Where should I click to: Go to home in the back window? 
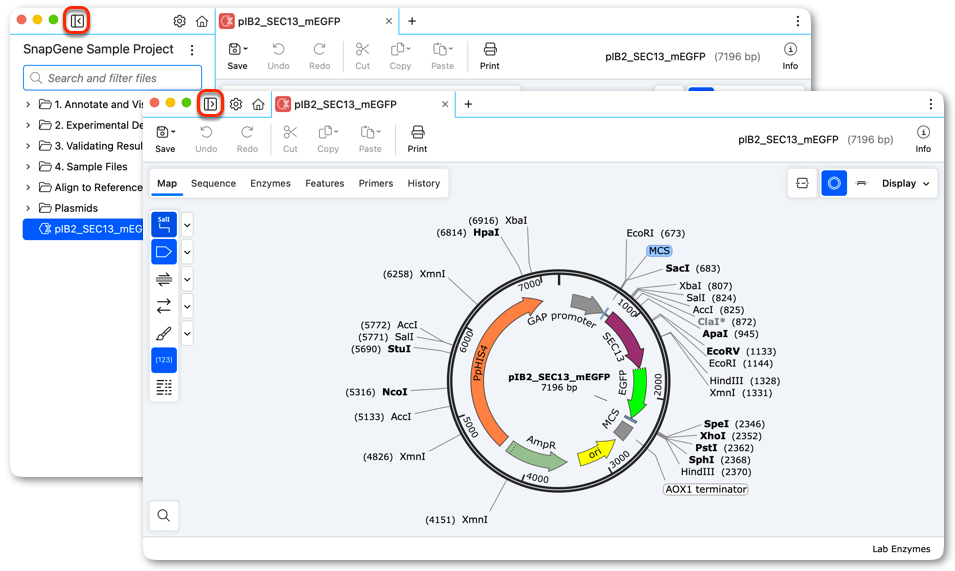(202, 21)
